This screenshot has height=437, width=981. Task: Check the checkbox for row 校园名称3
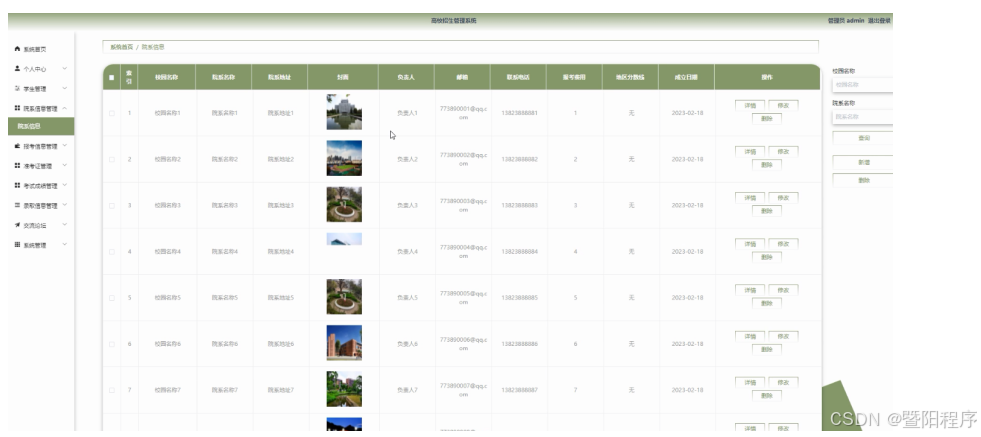112,205
